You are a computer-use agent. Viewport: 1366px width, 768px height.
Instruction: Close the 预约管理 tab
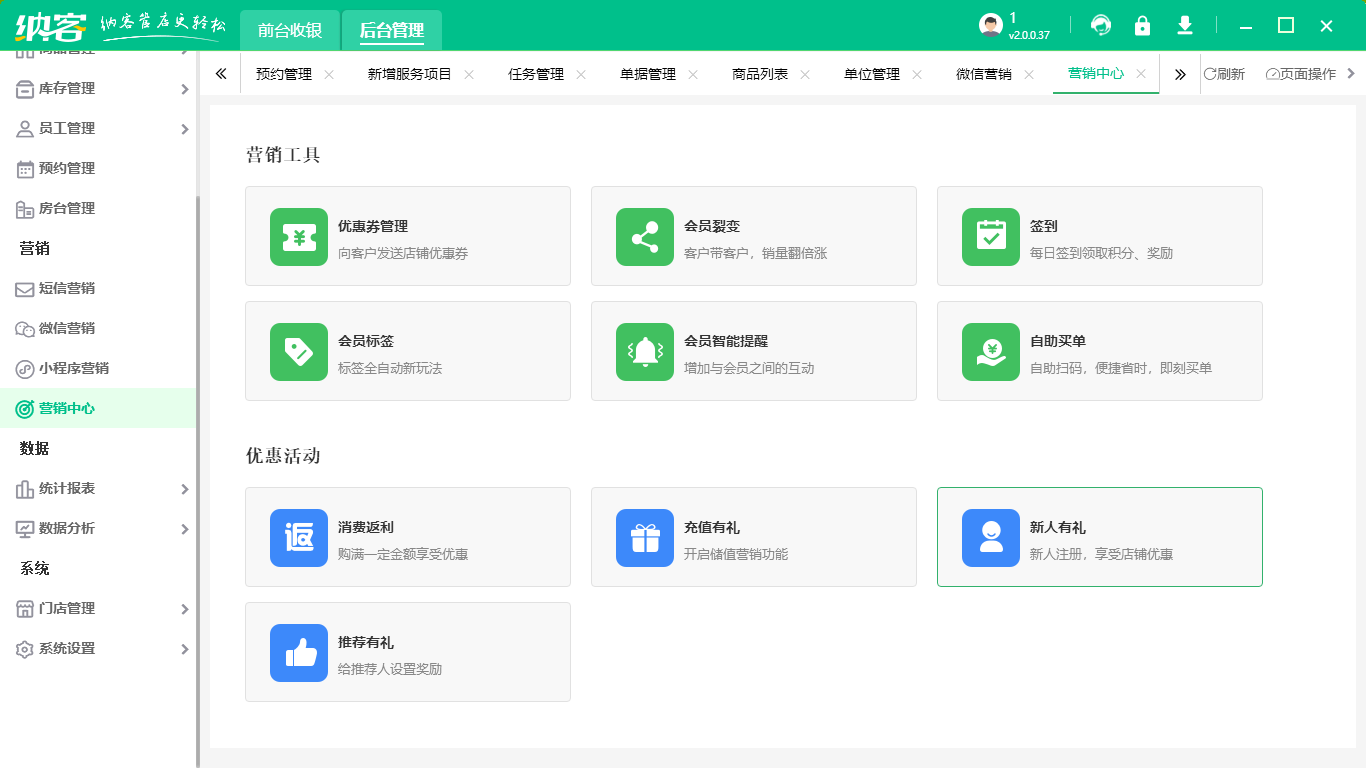(329, 75)
